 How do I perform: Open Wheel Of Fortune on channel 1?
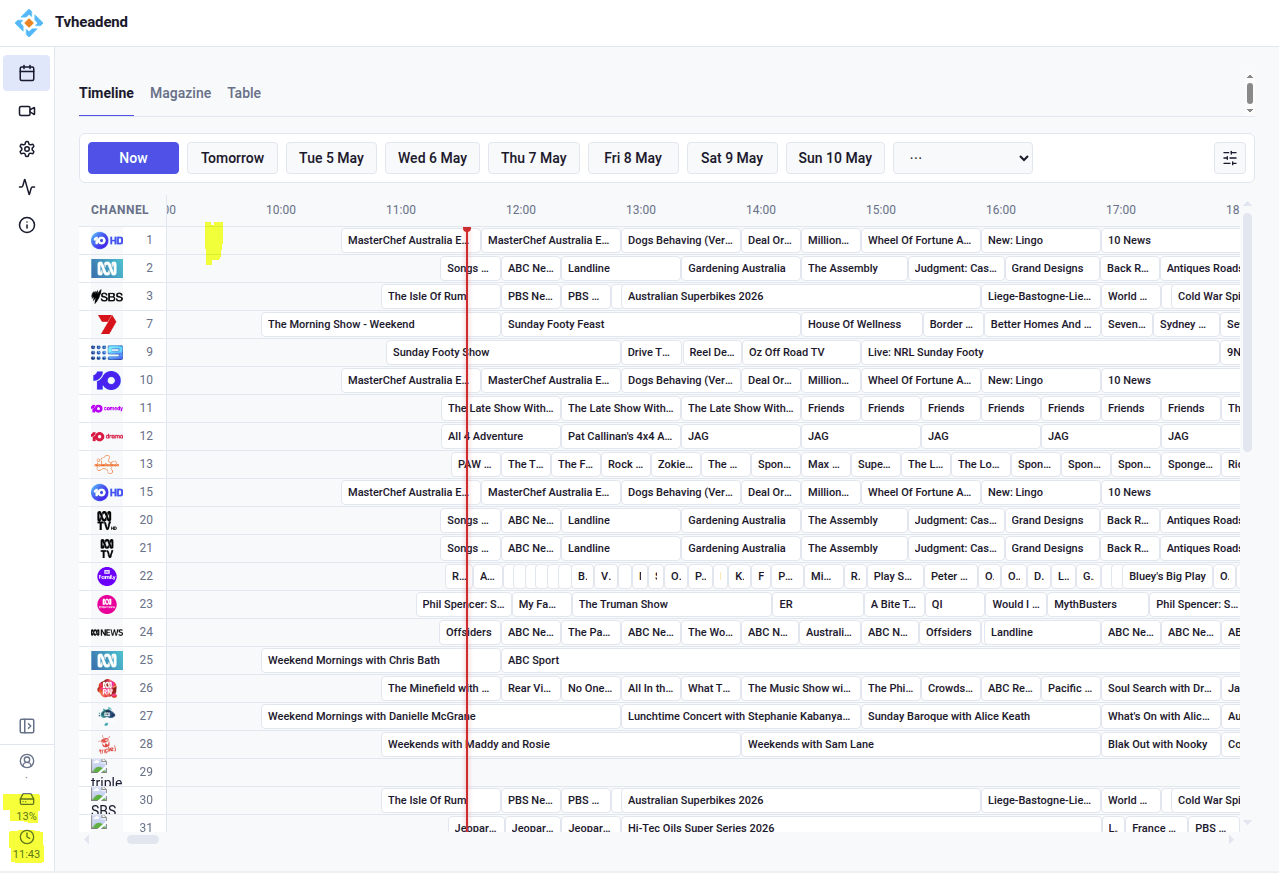point(921,240)
